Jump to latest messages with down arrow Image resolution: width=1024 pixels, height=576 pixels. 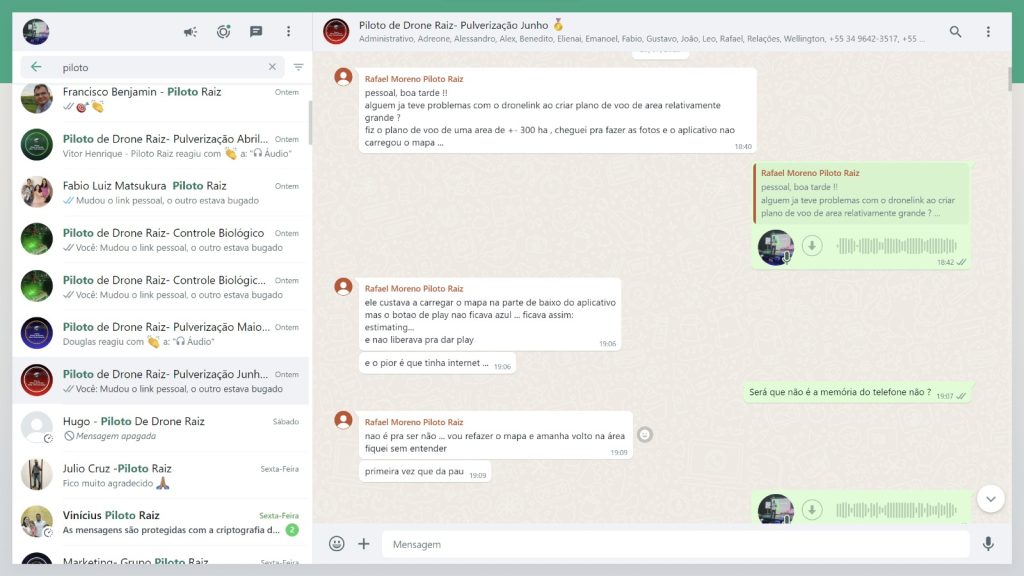pos(991,499)
